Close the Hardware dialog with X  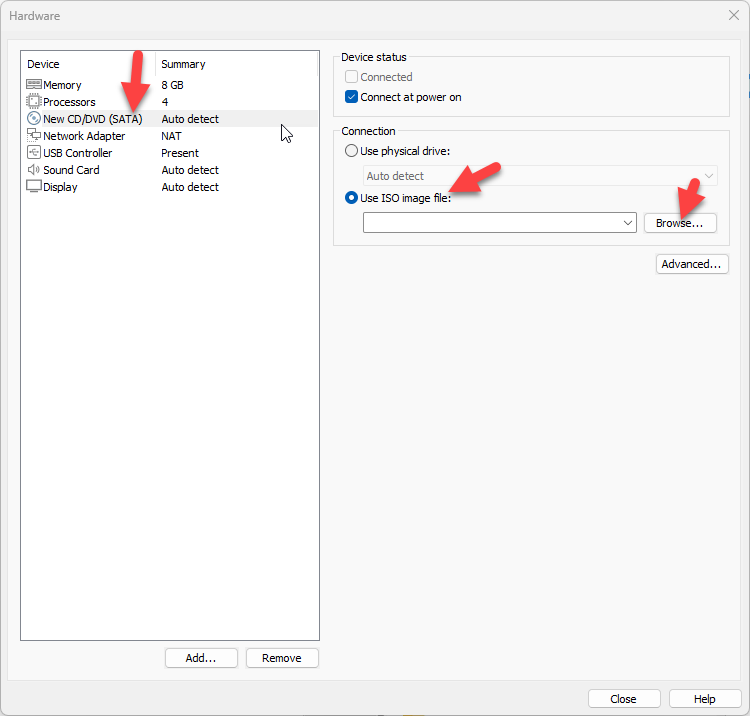click(733, 16)
